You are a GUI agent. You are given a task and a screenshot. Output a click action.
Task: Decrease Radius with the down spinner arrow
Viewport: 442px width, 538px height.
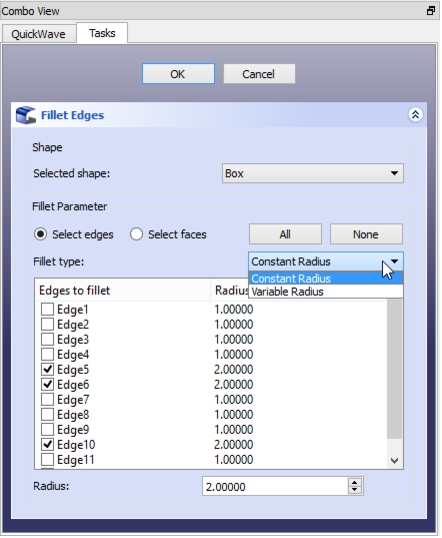[355, 491]
